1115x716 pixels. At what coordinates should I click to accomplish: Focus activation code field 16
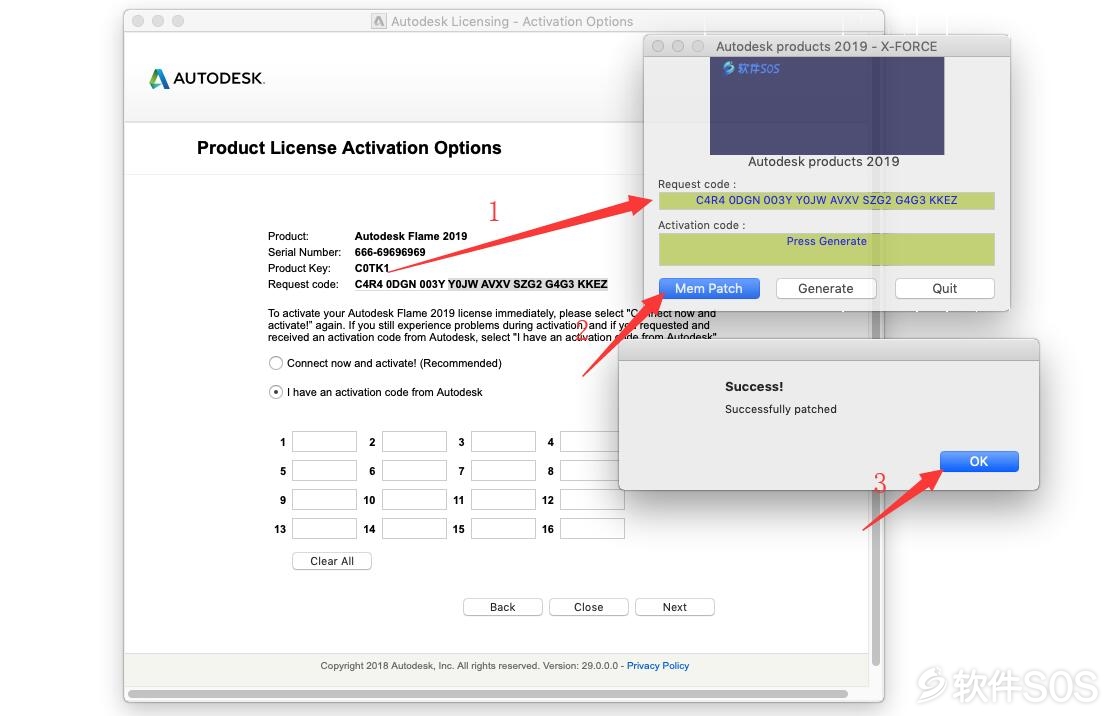click(x=592, y=528)
